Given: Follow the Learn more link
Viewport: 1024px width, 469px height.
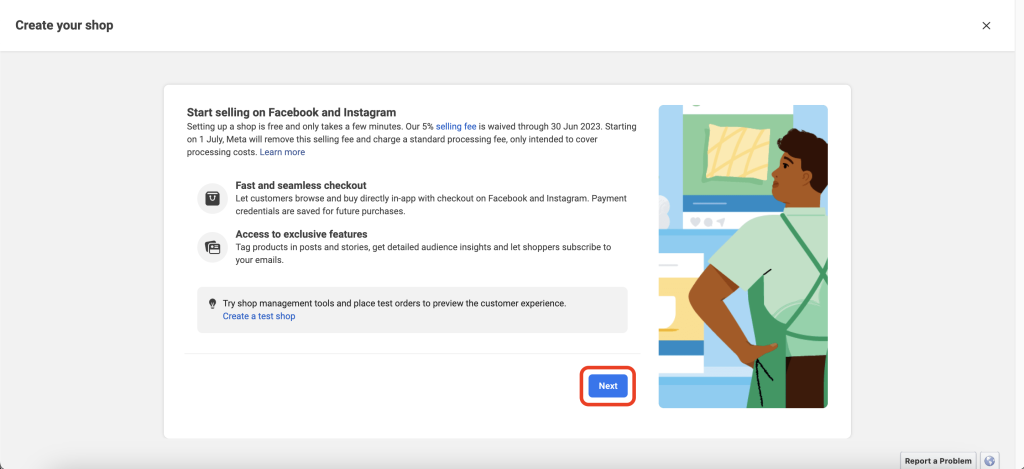Looking at the screenshot, I should (282, 152).
